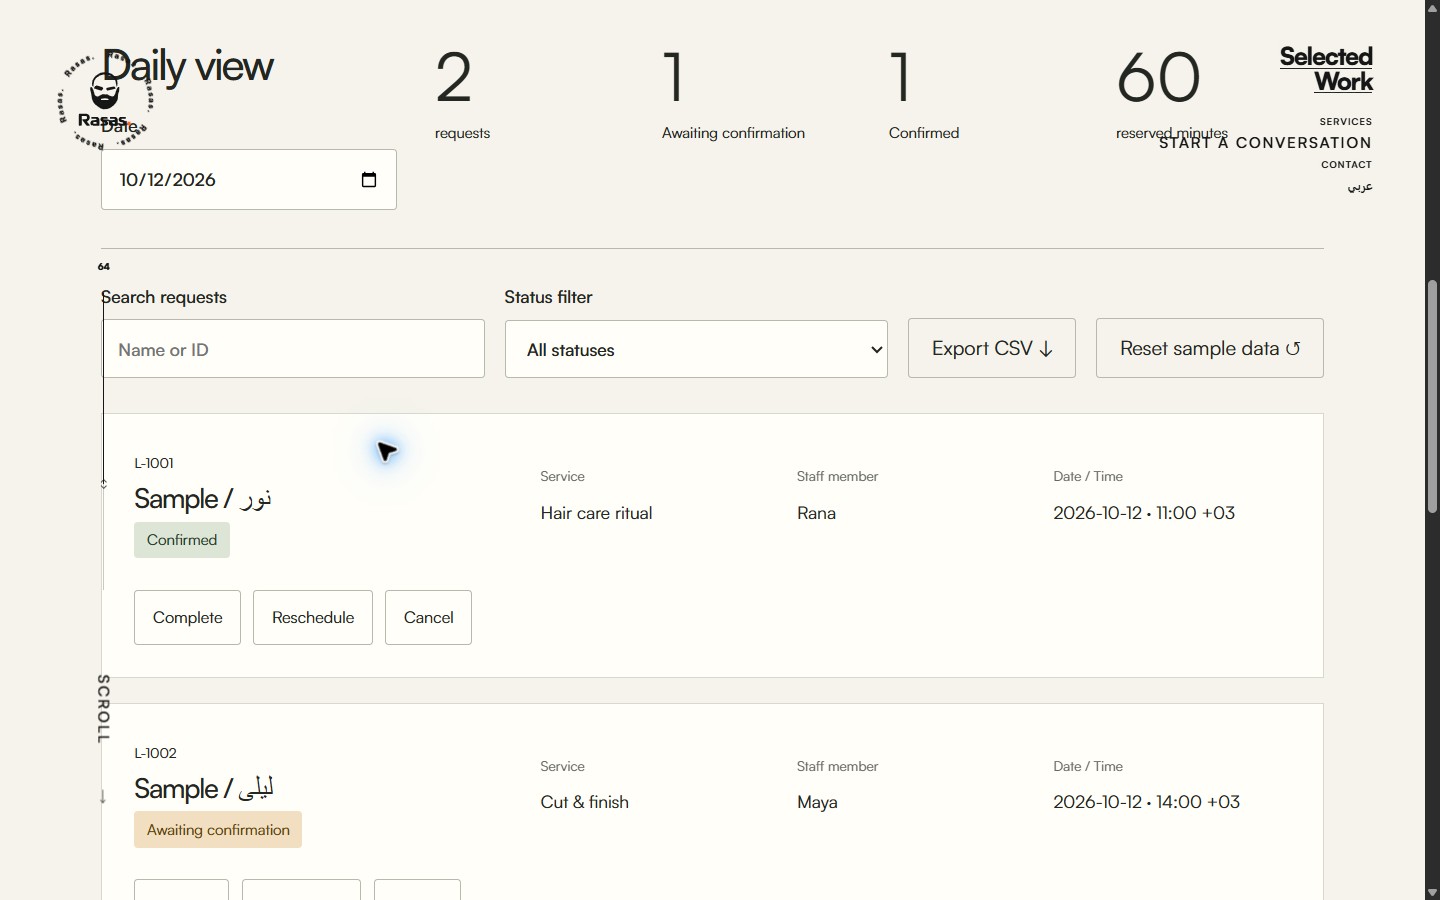
Task: Click the 2 requests stat number
Action: pyautogui.click(x=454, y=78)
